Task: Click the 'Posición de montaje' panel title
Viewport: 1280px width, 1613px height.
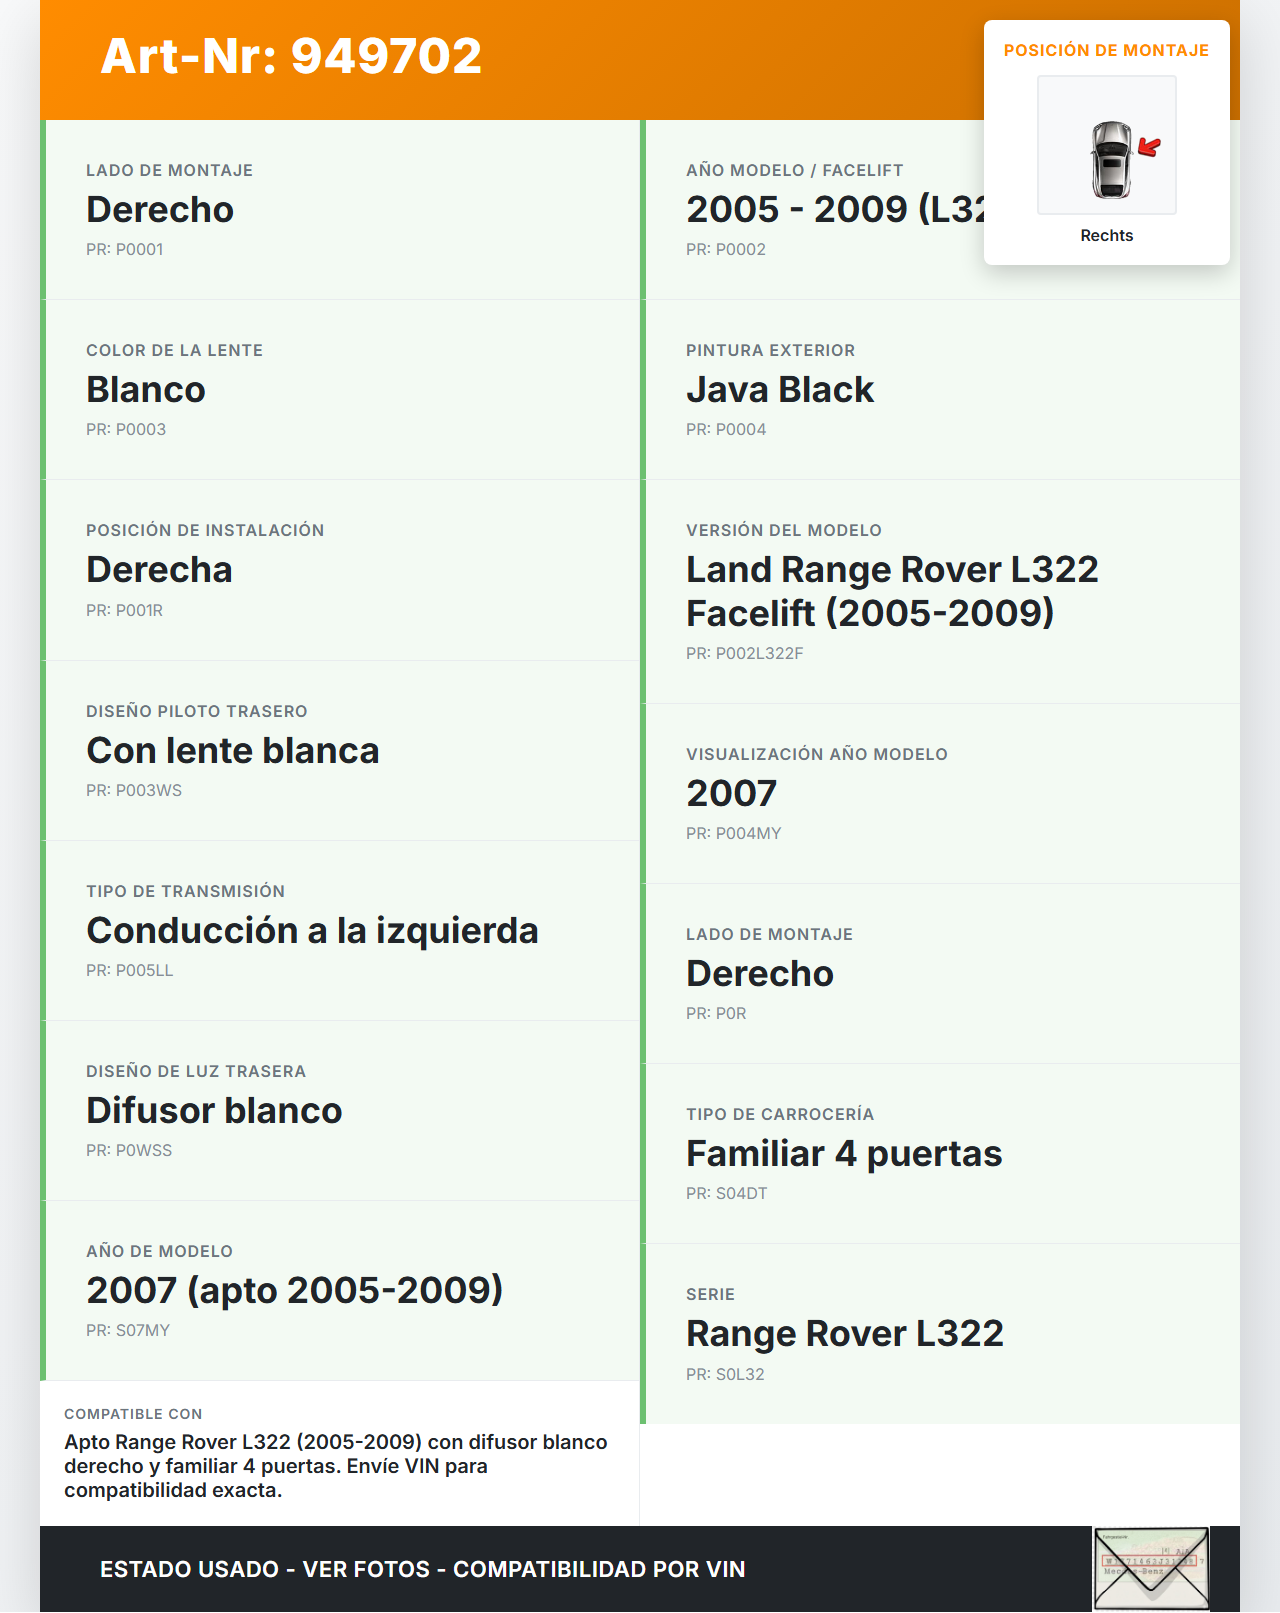Action: [1106, 50]
